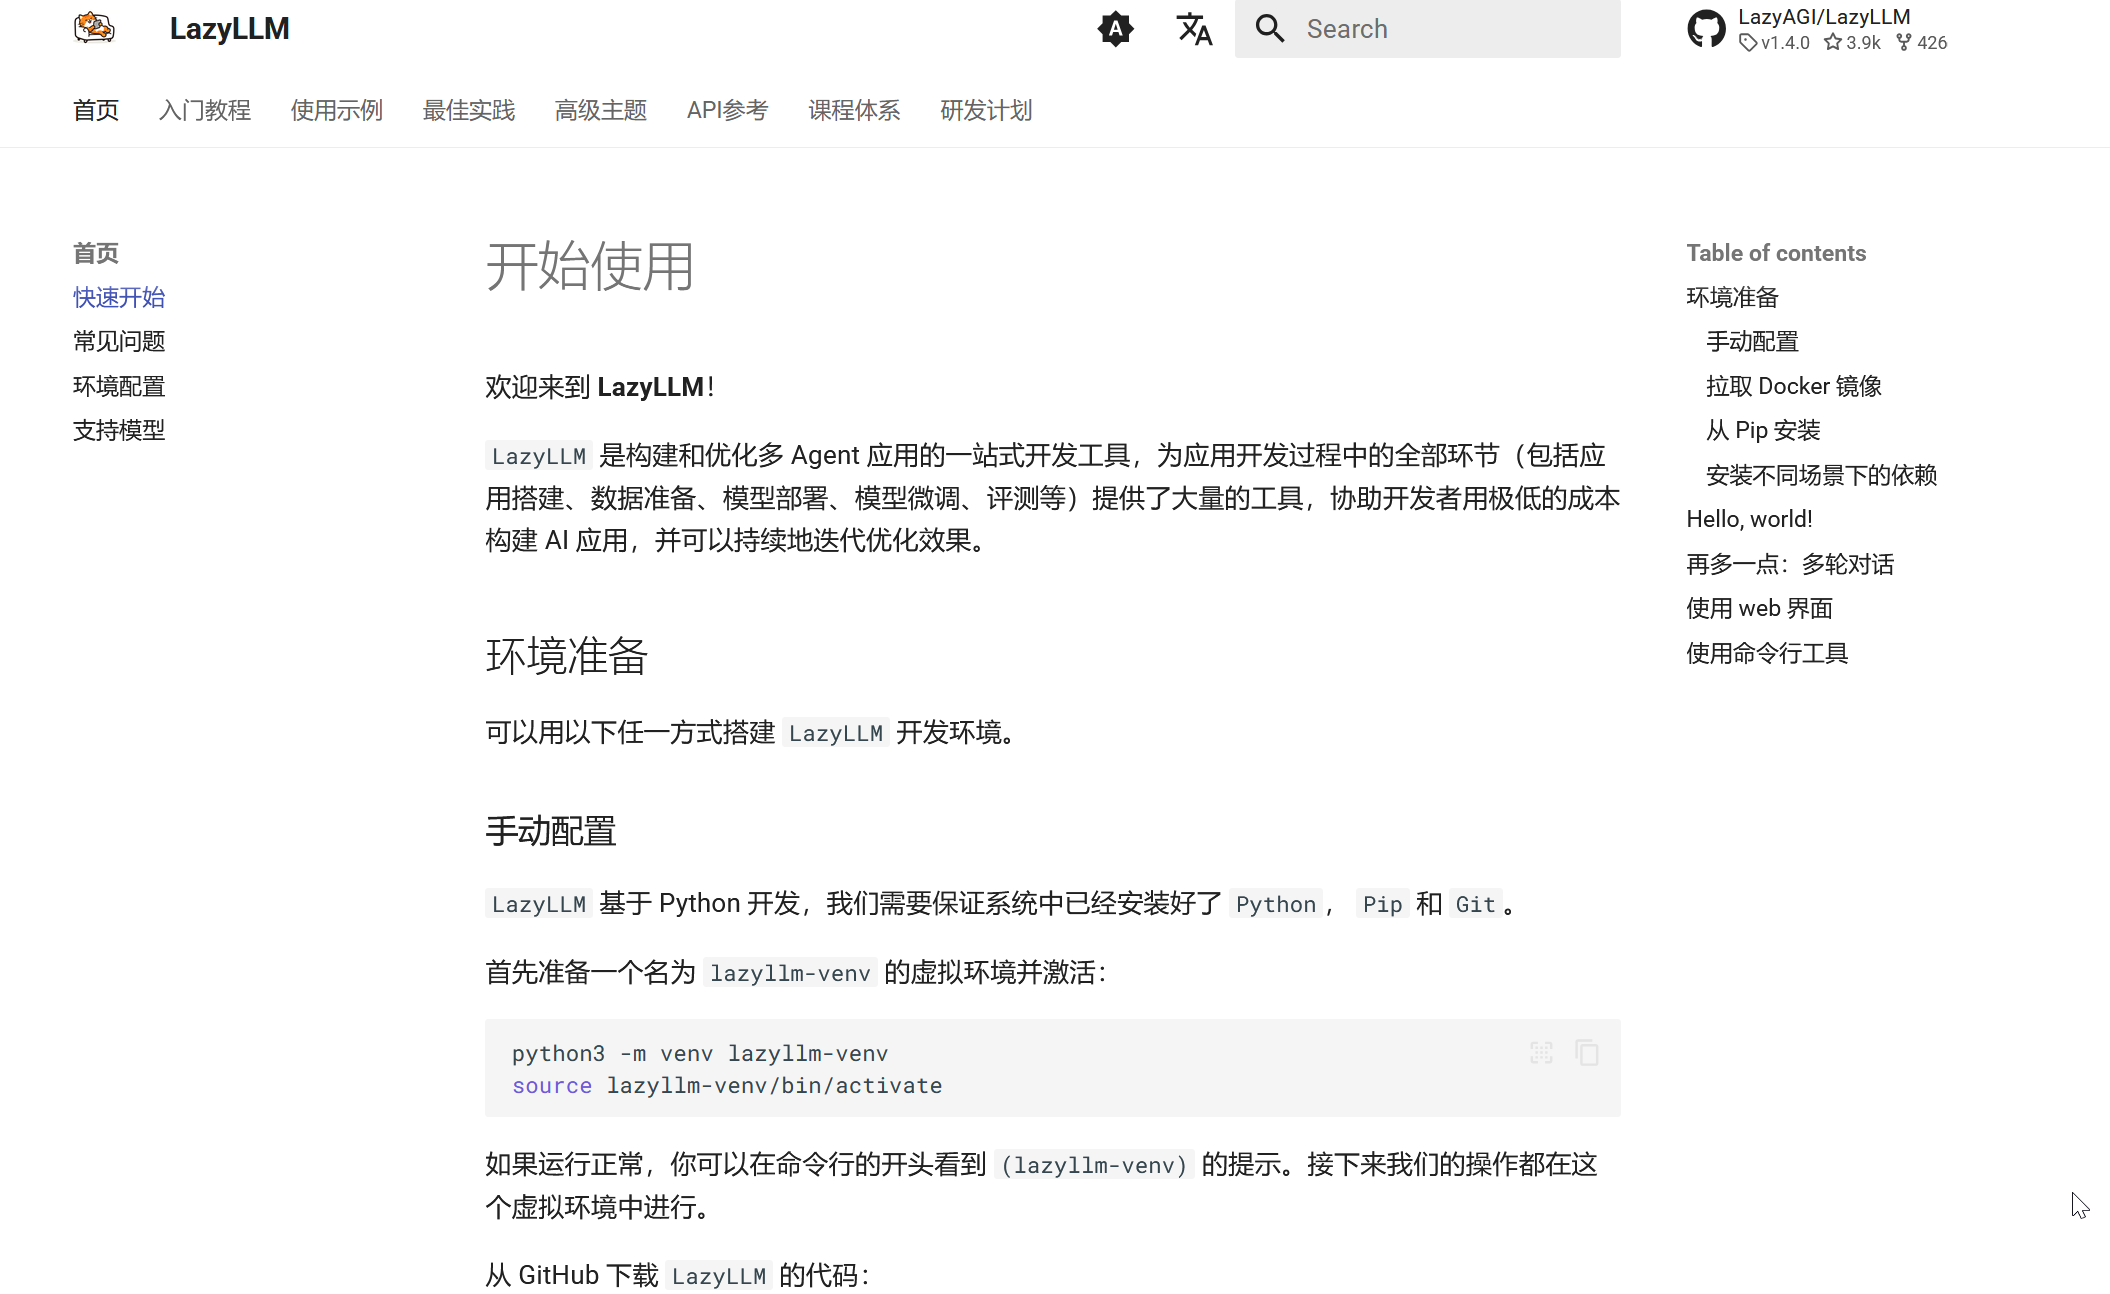Click the 环境准备 section heading in article
The width and height of the screenshot is (2110, 1294).
567,656
